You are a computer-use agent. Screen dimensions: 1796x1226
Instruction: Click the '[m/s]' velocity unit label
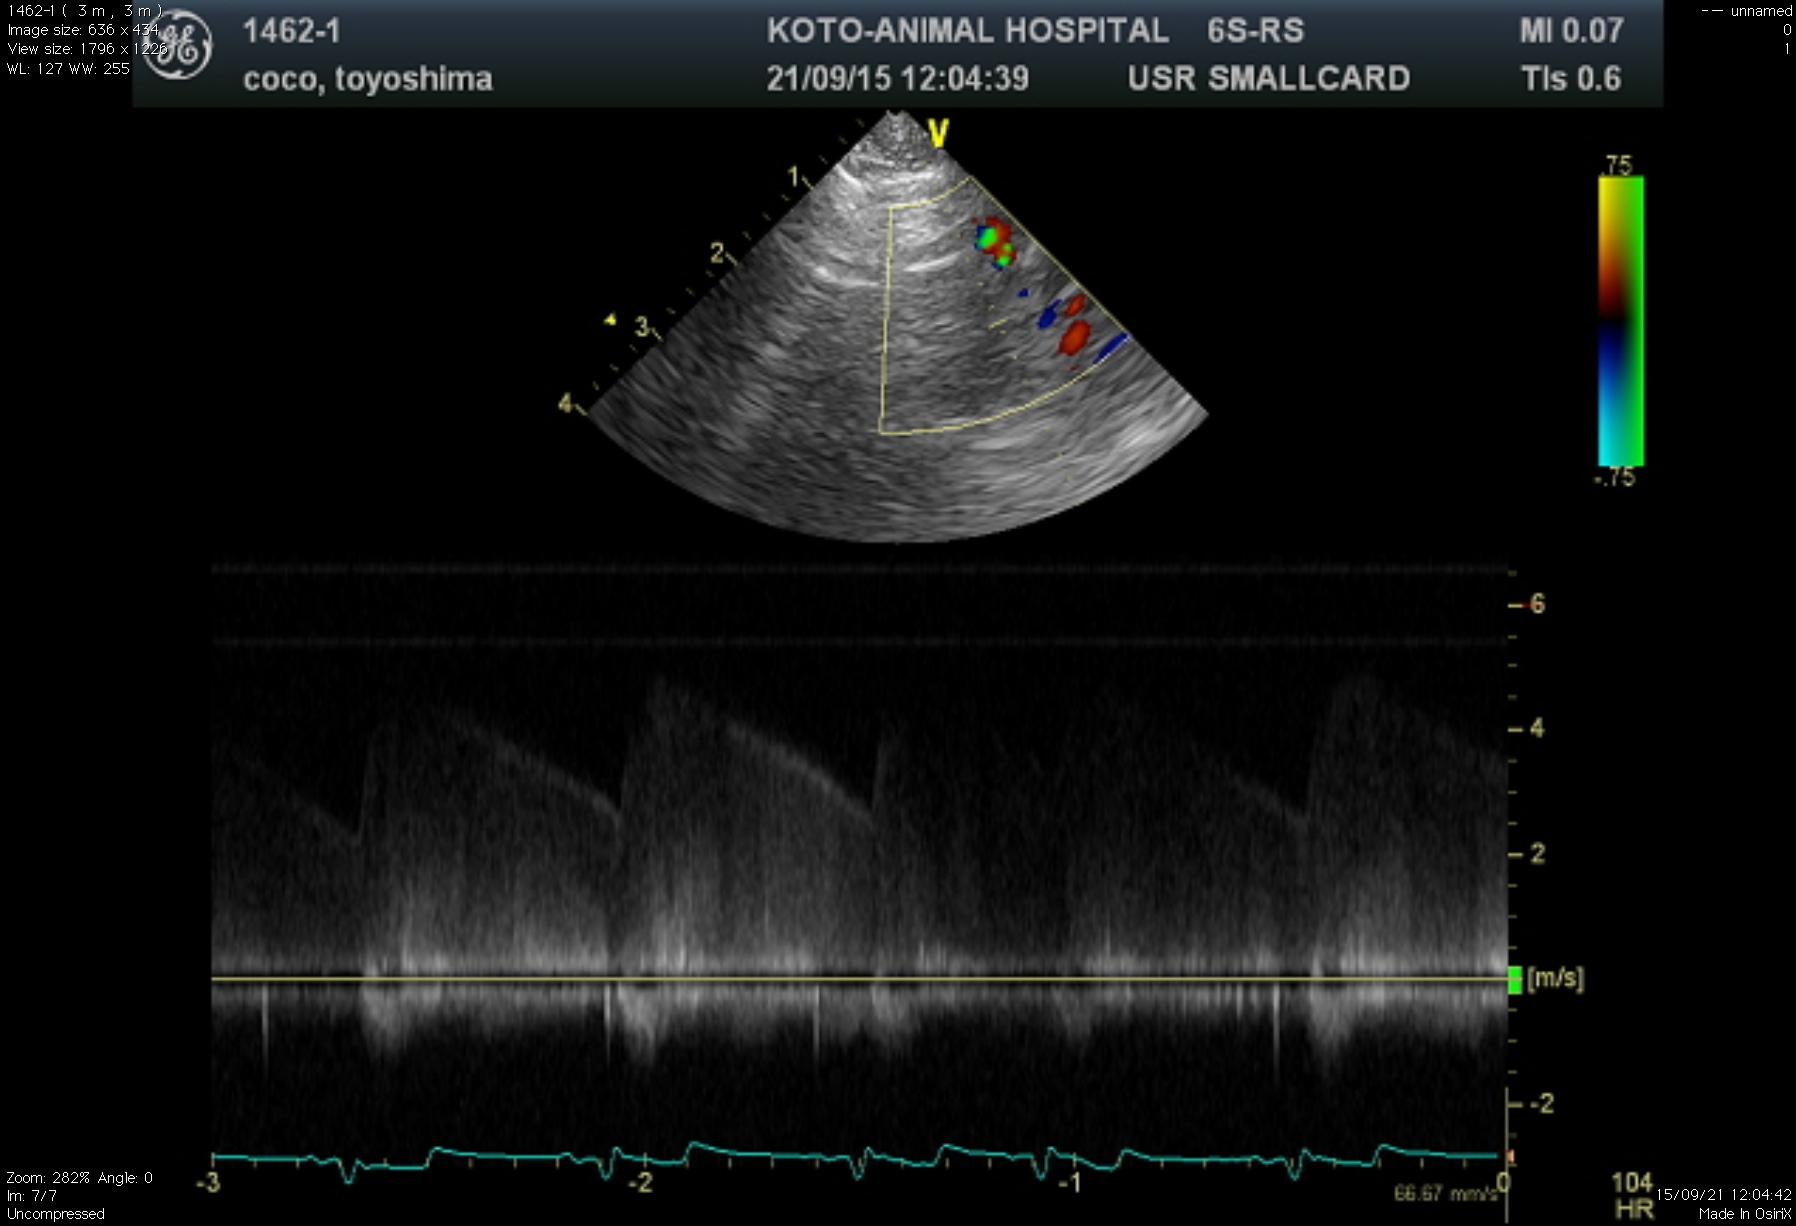coord(1556,978)
